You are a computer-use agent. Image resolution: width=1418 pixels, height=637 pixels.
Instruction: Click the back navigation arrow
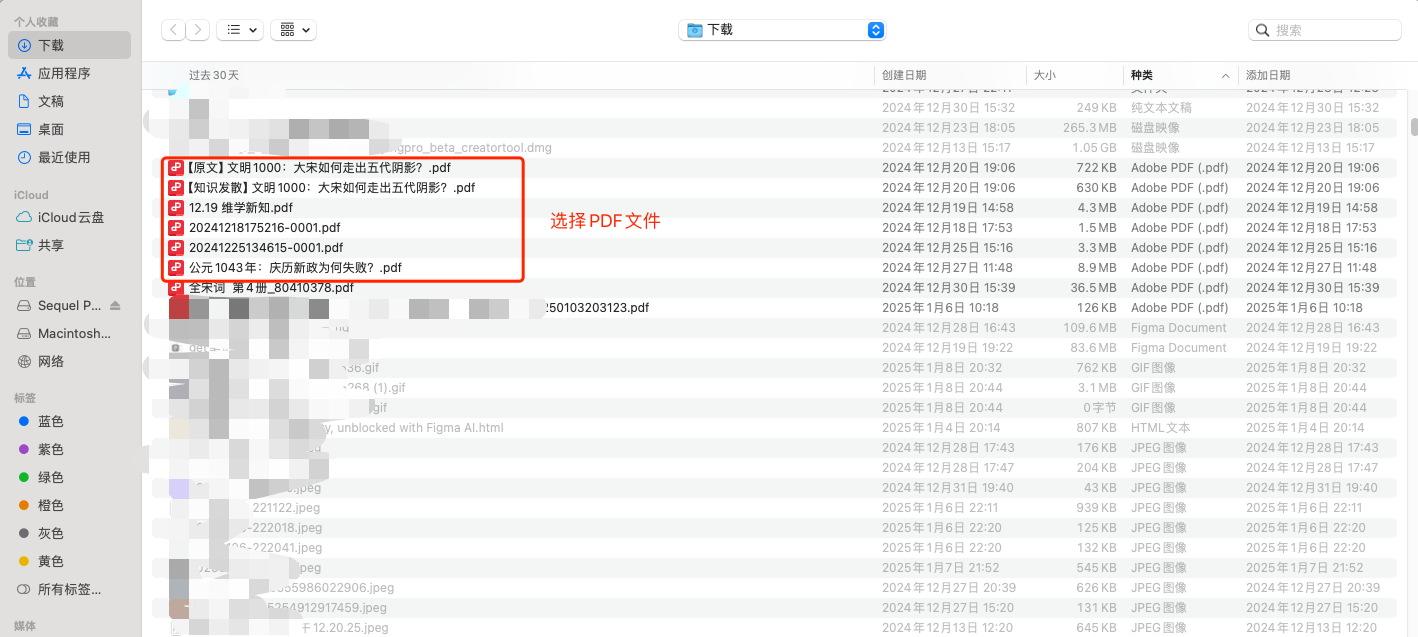[174, 30]
